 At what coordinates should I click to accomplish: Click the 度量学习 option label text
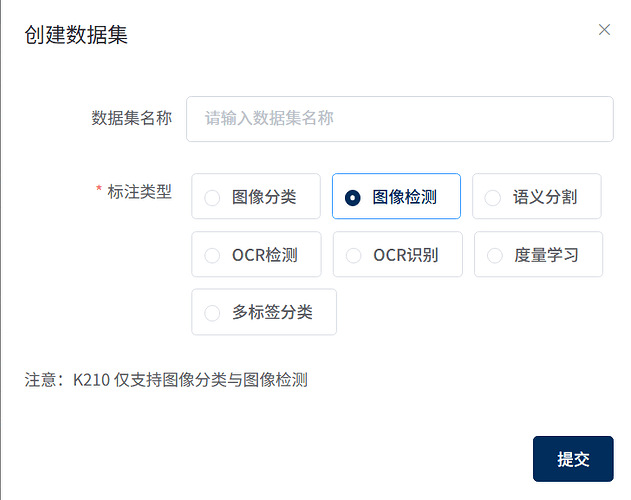click(546, 255)
